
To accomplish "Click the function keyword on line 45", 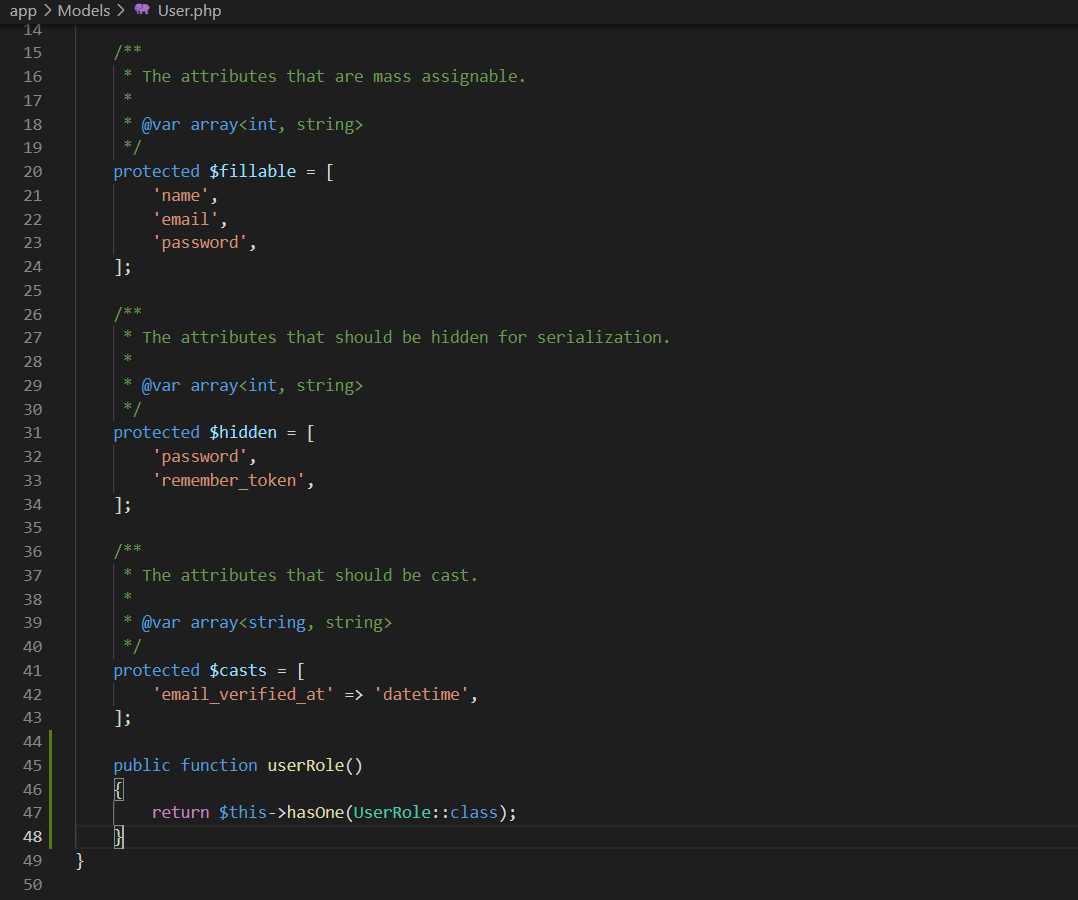I will (219, 765).
